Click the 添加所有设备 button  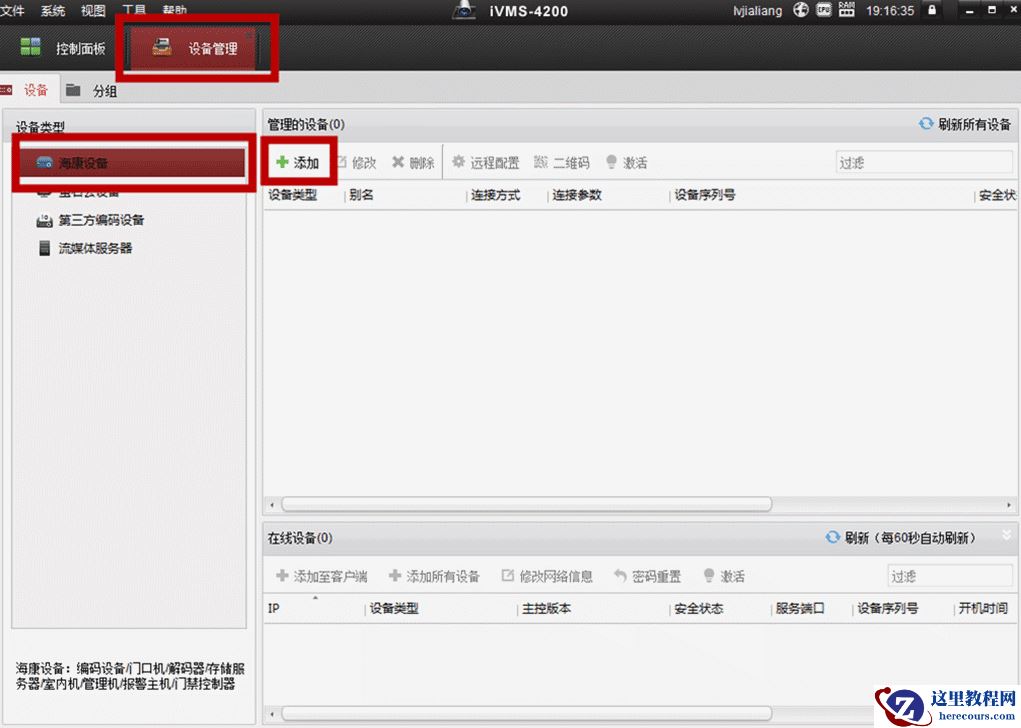(x=433, y=575)
